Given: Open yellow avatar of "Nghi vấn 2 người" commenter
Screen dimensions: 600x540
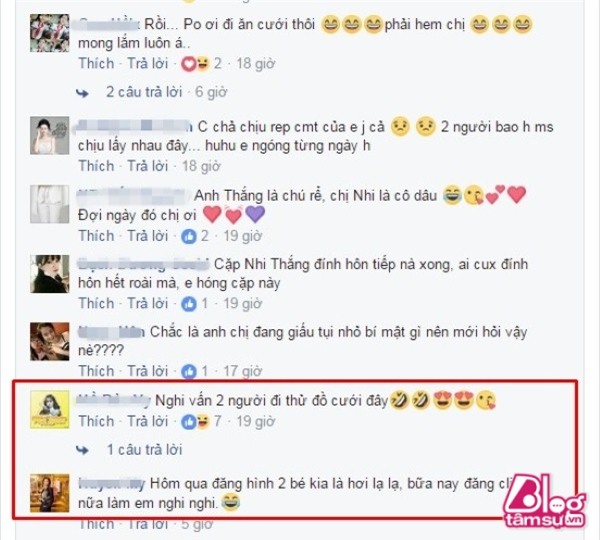Looking at the screenshot, I should tap(50, 409).
